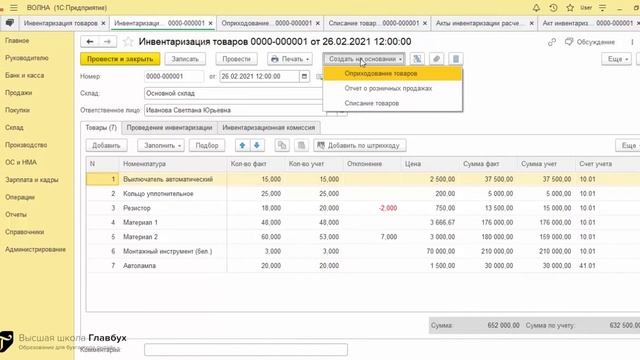The image size is (640, 360).
Task: Click the Склад field Основной склад
Action: pos(234,93)
